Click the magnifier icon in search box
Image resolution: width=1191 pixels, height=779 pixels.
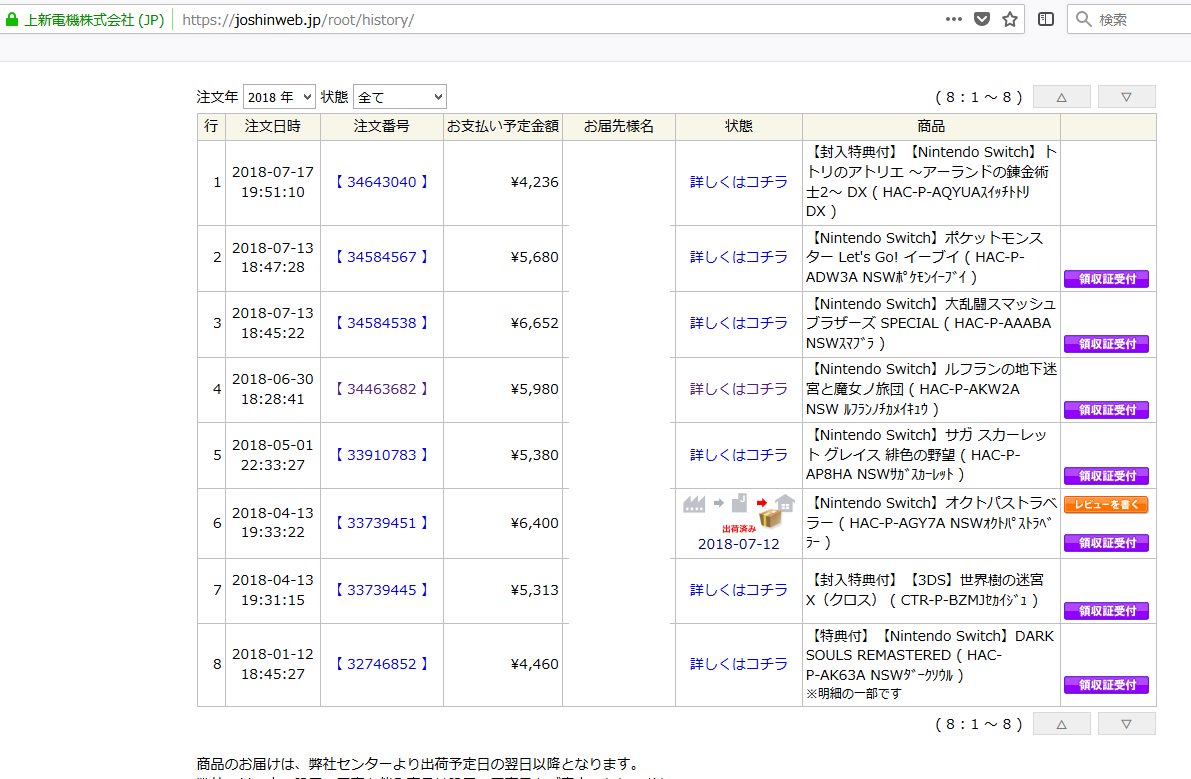coord(1084,19)
